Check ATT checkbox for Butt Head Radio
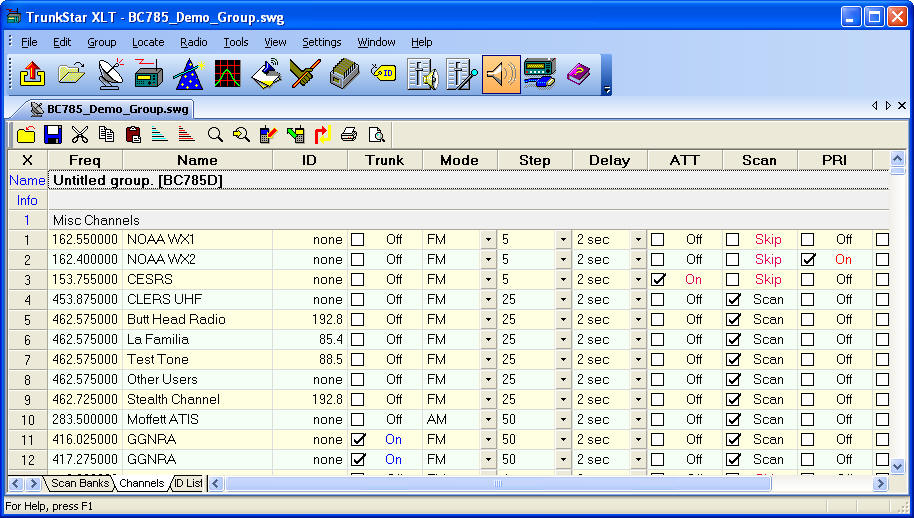The image size is (914, 518). [x=658, y=319]
